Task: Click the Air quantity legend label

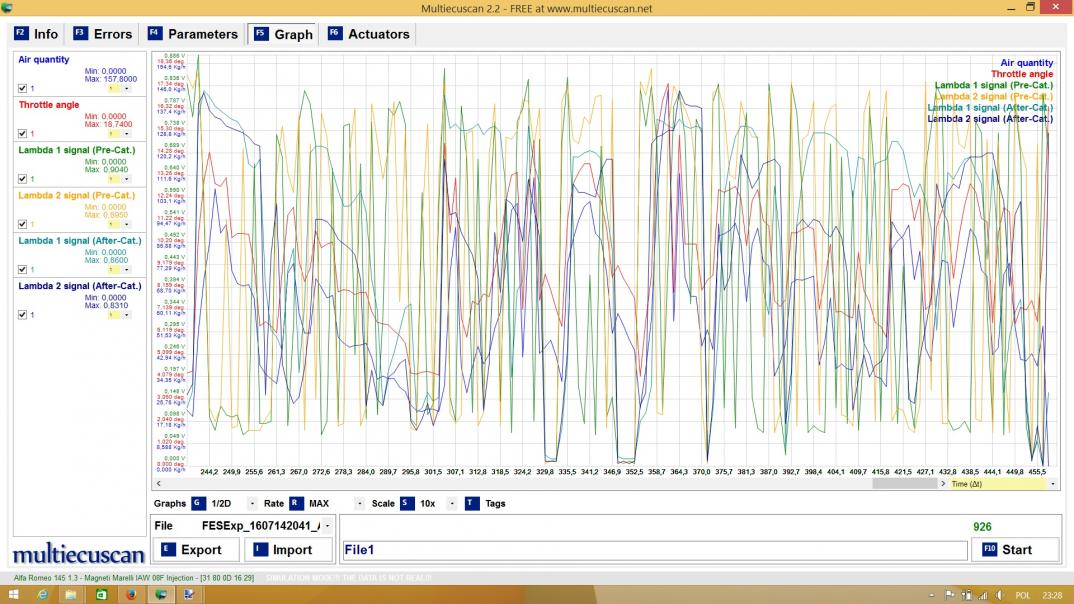Action: pyautogui.click(x=1026, y=63)
